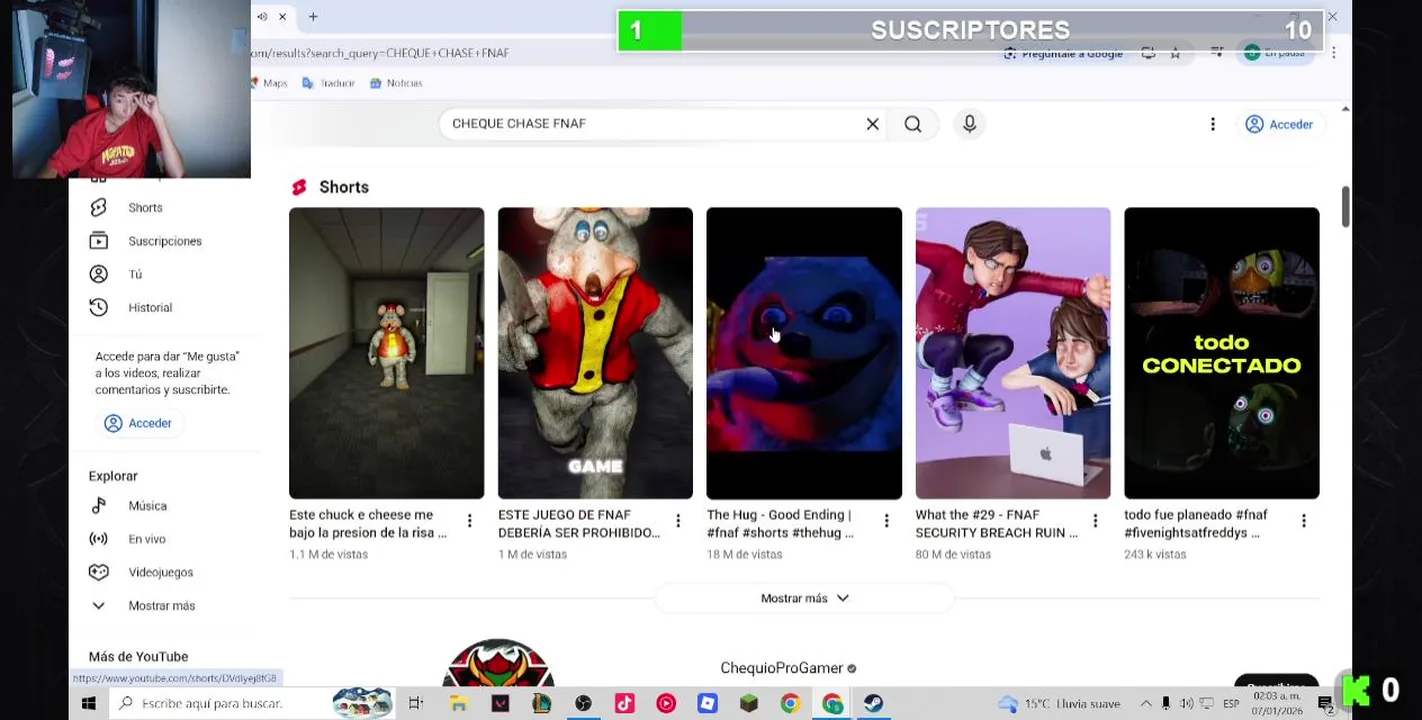Open the Traducir bookmark

329,83
